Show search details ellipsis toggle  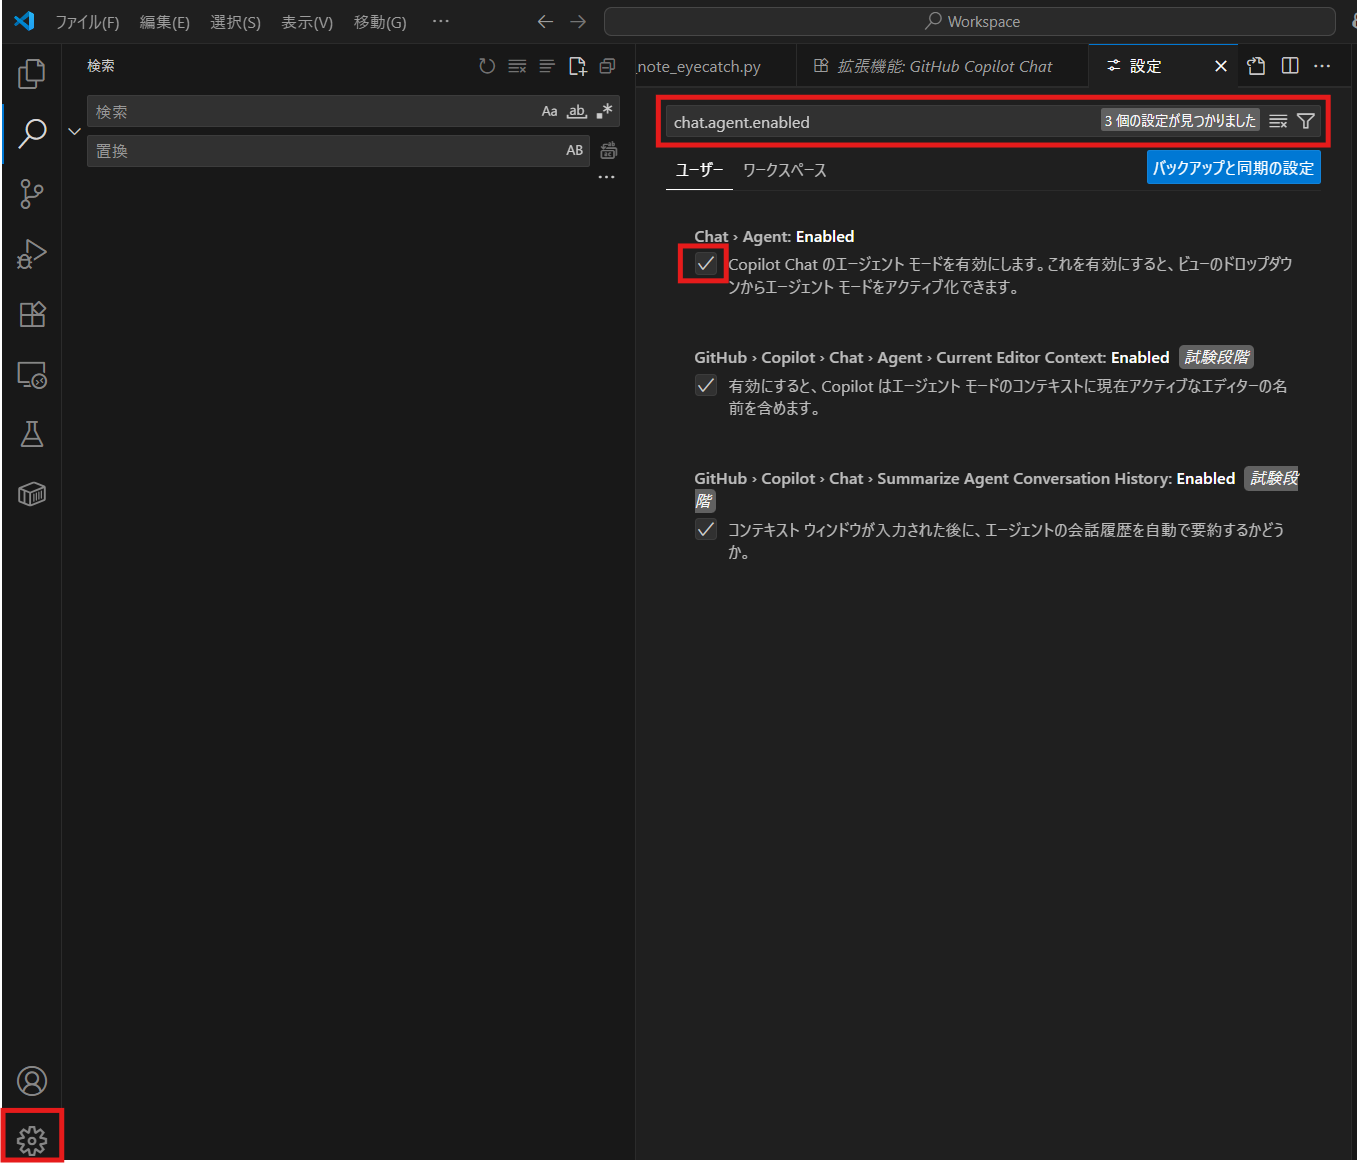[606, 177]
